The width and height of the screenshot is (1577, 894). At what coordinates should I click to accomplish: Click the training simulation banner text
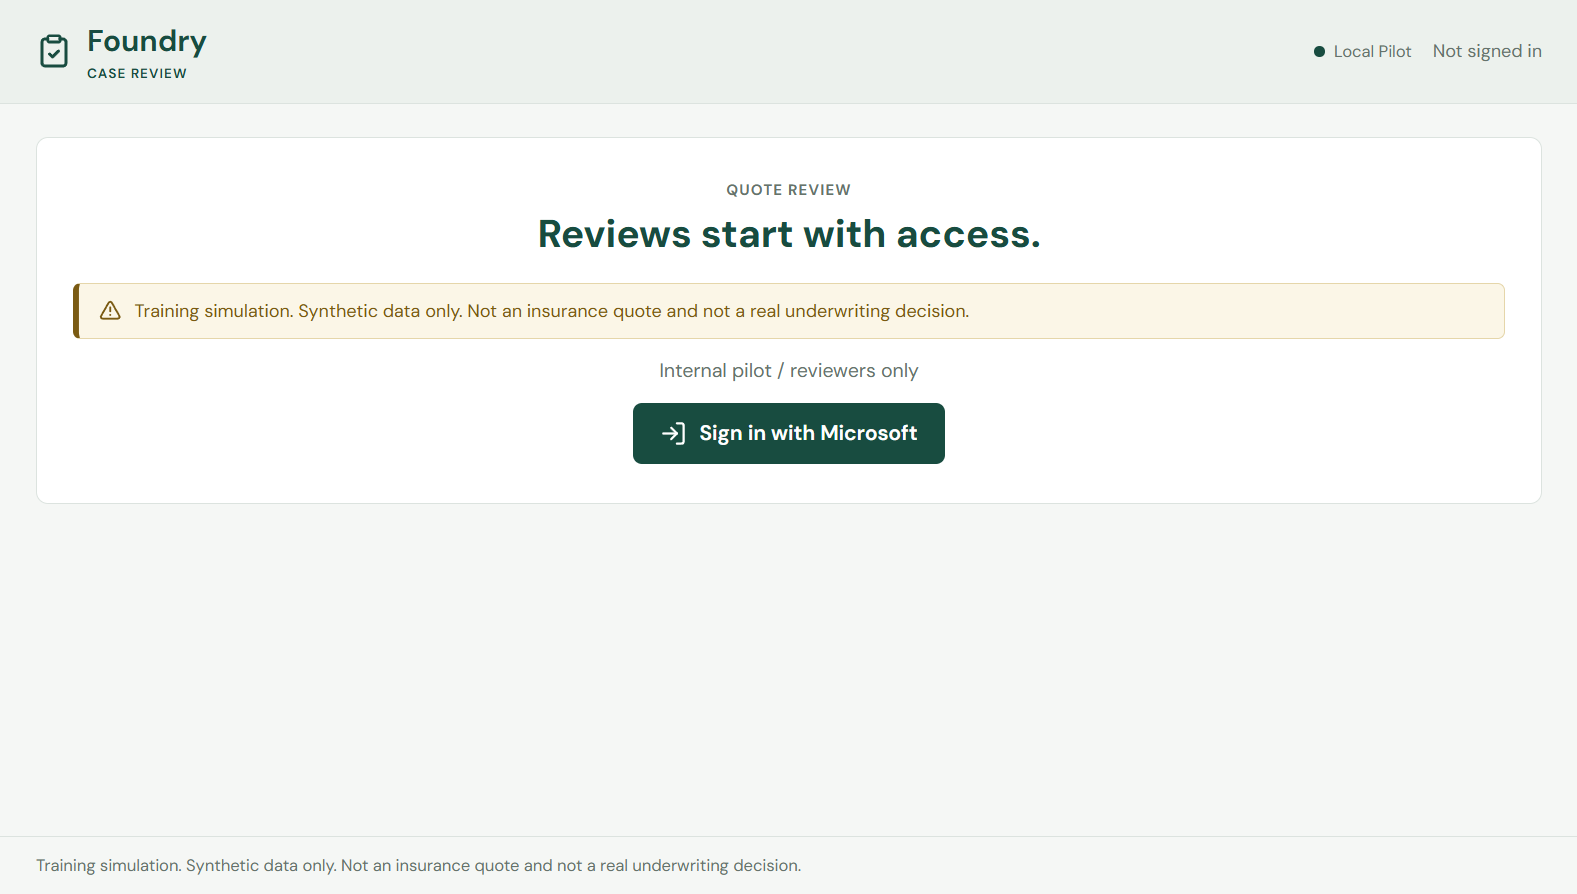[x=552, y=311]
